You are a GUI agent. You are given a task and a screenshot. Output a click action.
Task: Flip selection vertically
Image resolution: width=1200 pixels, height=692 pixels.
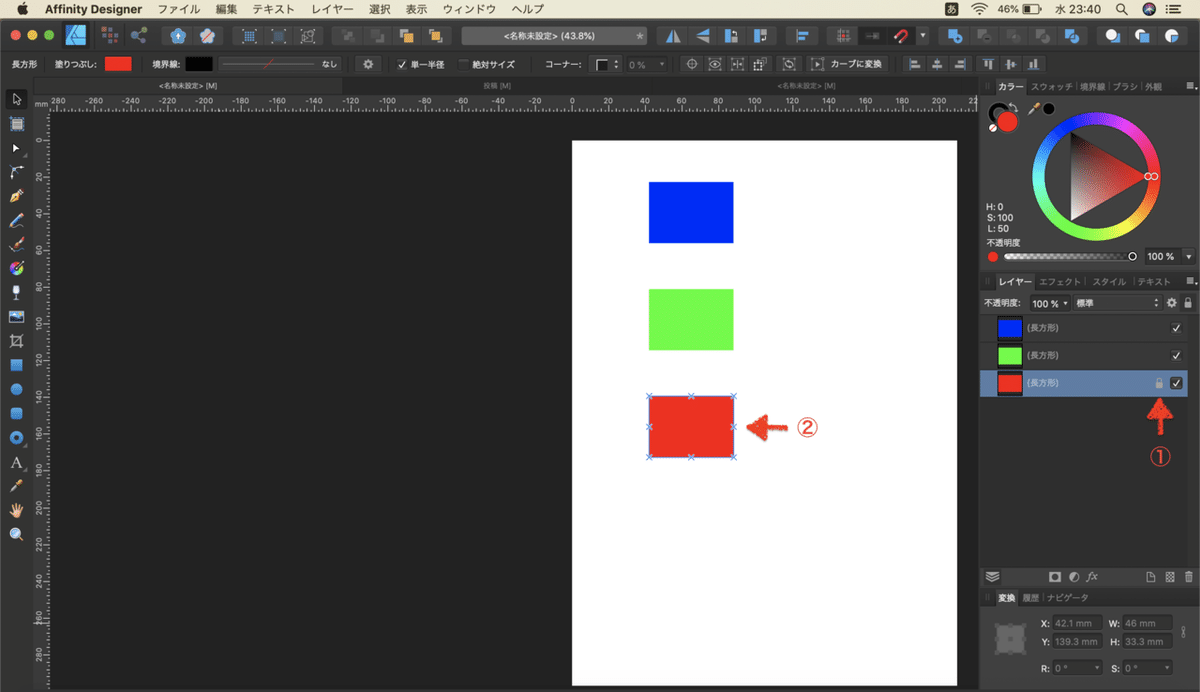[x=702, y=35]
